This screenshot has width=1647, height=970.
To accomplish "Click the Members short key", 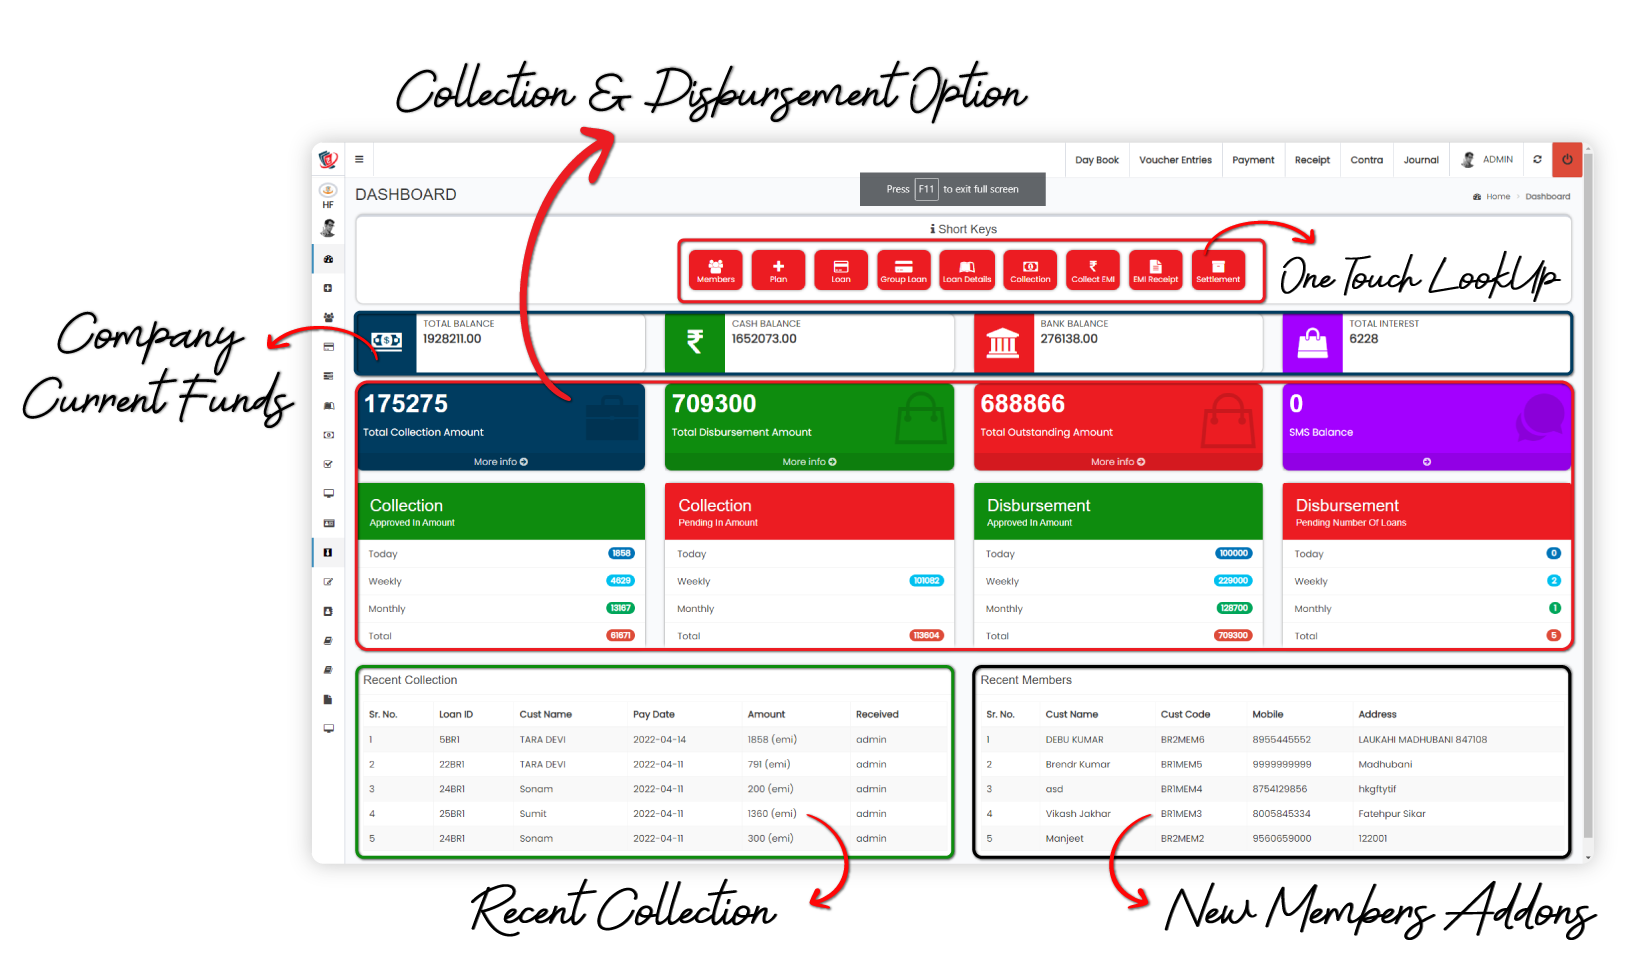I will pos(715,270).
